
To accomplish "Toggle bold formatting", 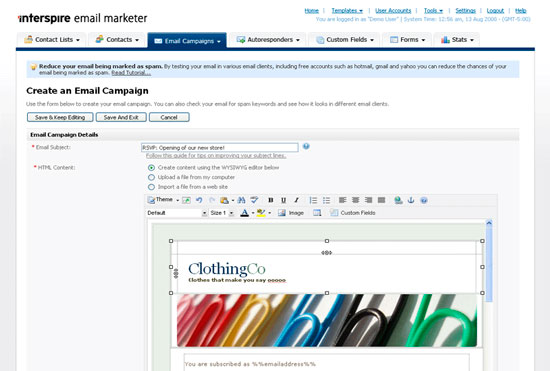I will [x=270, y=200].
